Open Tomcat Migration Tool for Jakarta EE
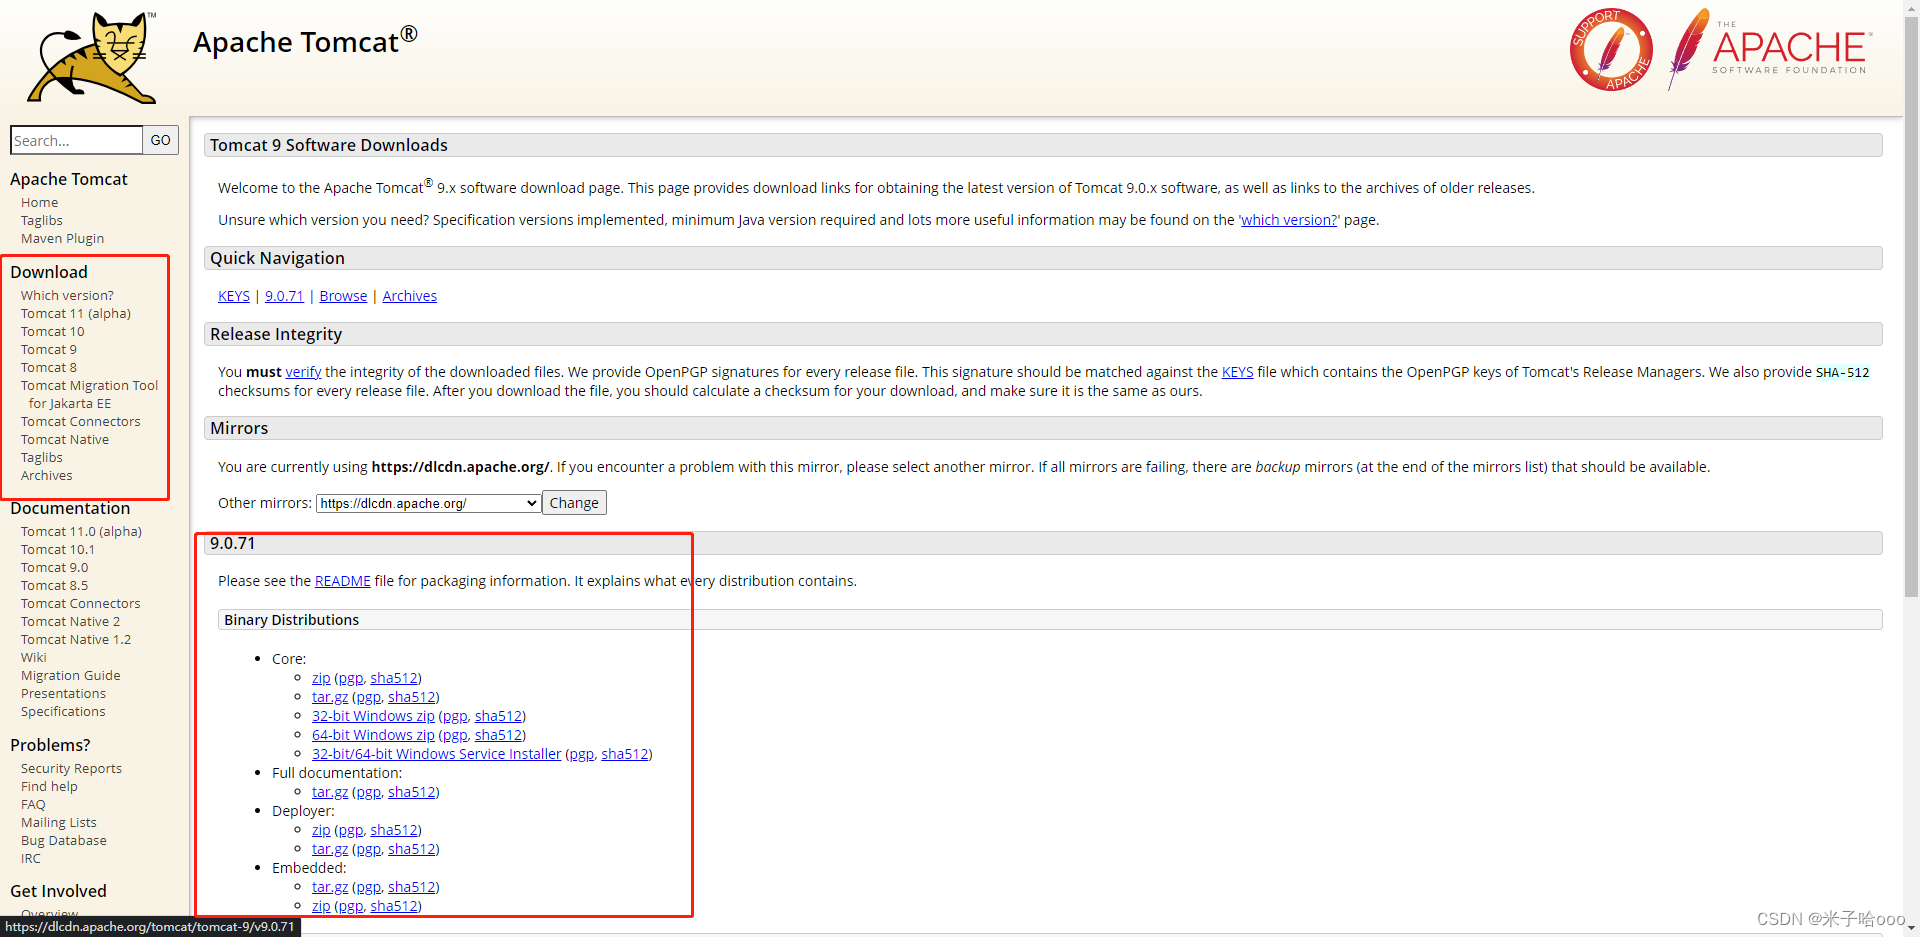This screenshot has height=937, width=1920. pos(89,394)
